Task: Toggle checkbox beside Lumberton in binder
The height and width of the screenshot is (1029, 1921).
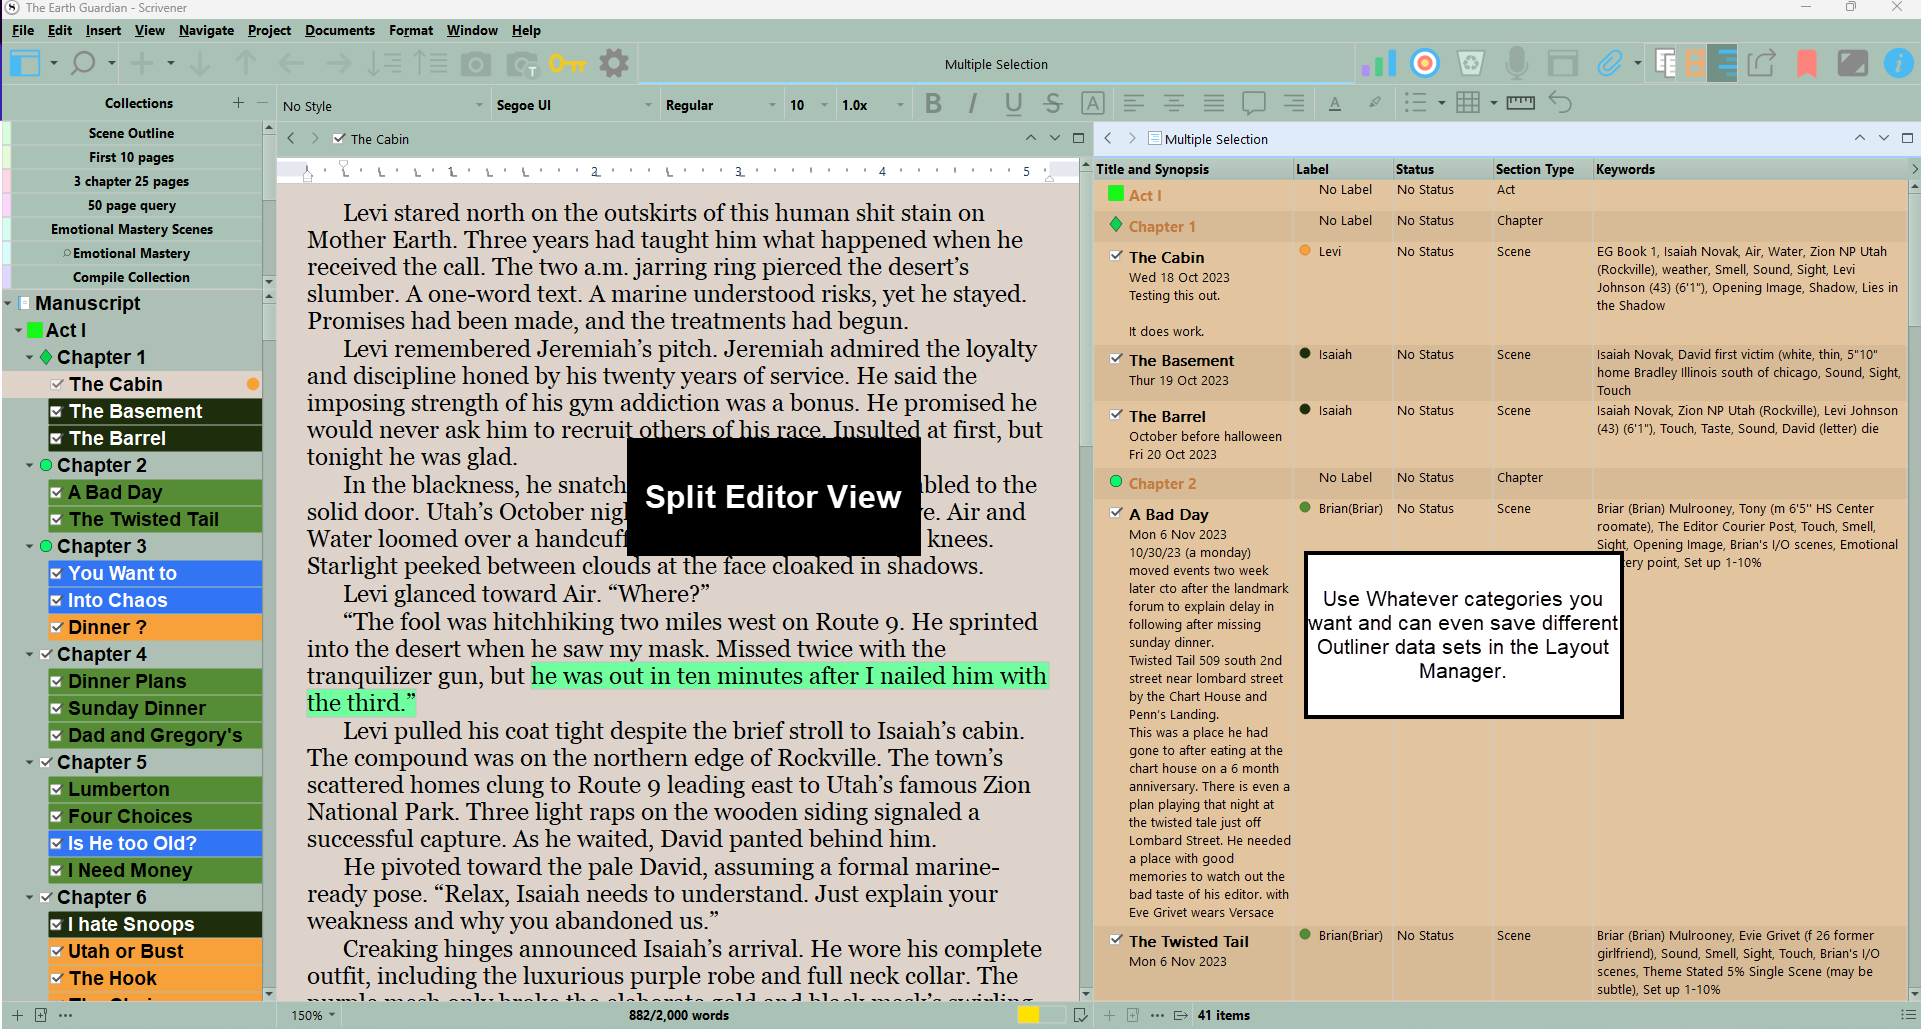Action: click(56, 789)
